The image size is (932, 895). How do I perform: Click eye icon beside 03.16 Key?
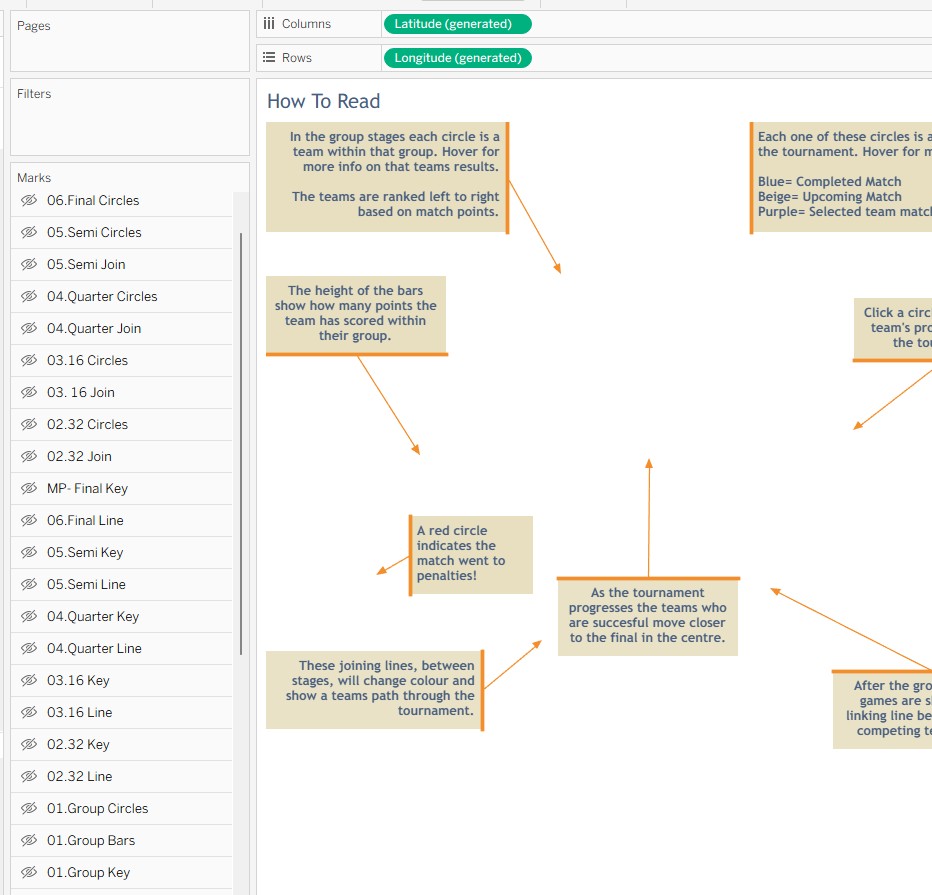coord(29,680)
